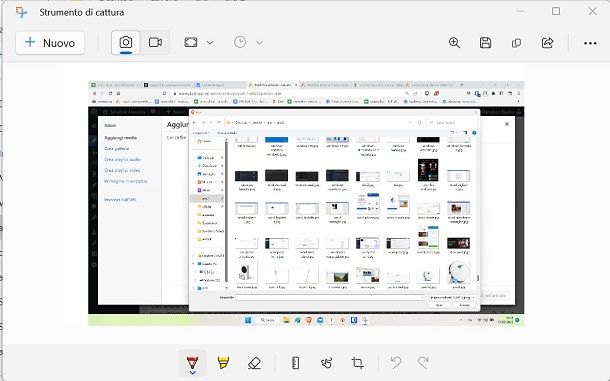
Task: Click the Strumento di cattura app icon
Action: pos(21,12)
